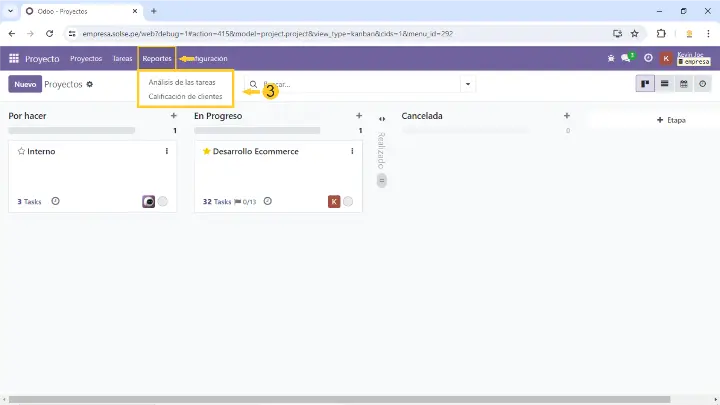Screen dimensions: 720x405
Task: Toggle favorite star on Interno project
Action: [21, 152]
